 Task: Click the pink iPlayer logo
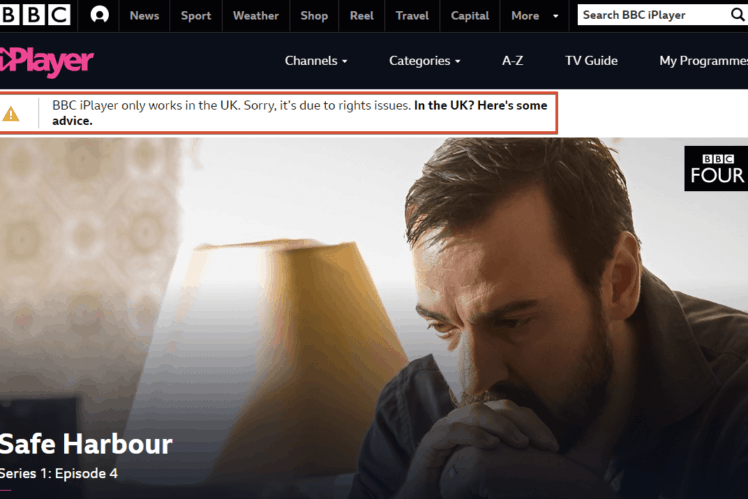click(46, 62)
